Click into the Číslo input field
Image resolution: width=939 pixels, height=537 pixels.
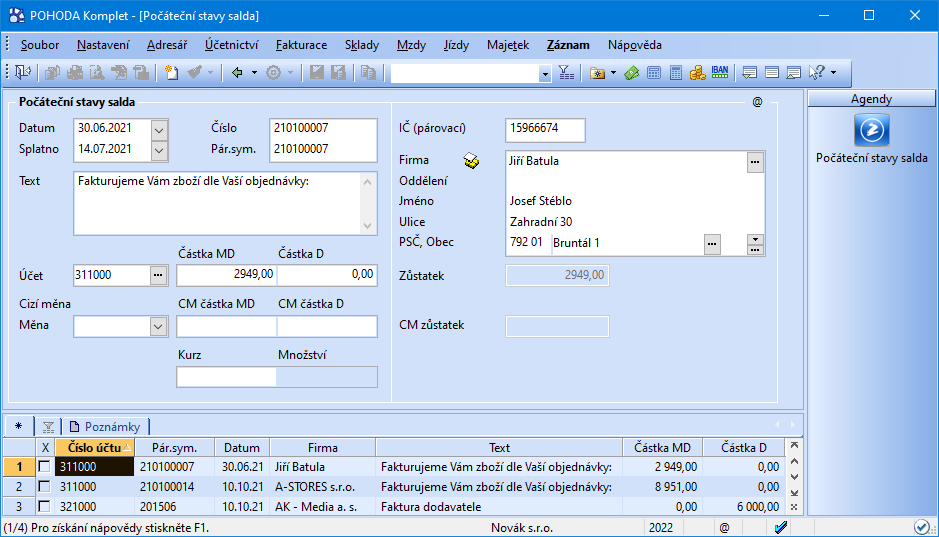323,128
